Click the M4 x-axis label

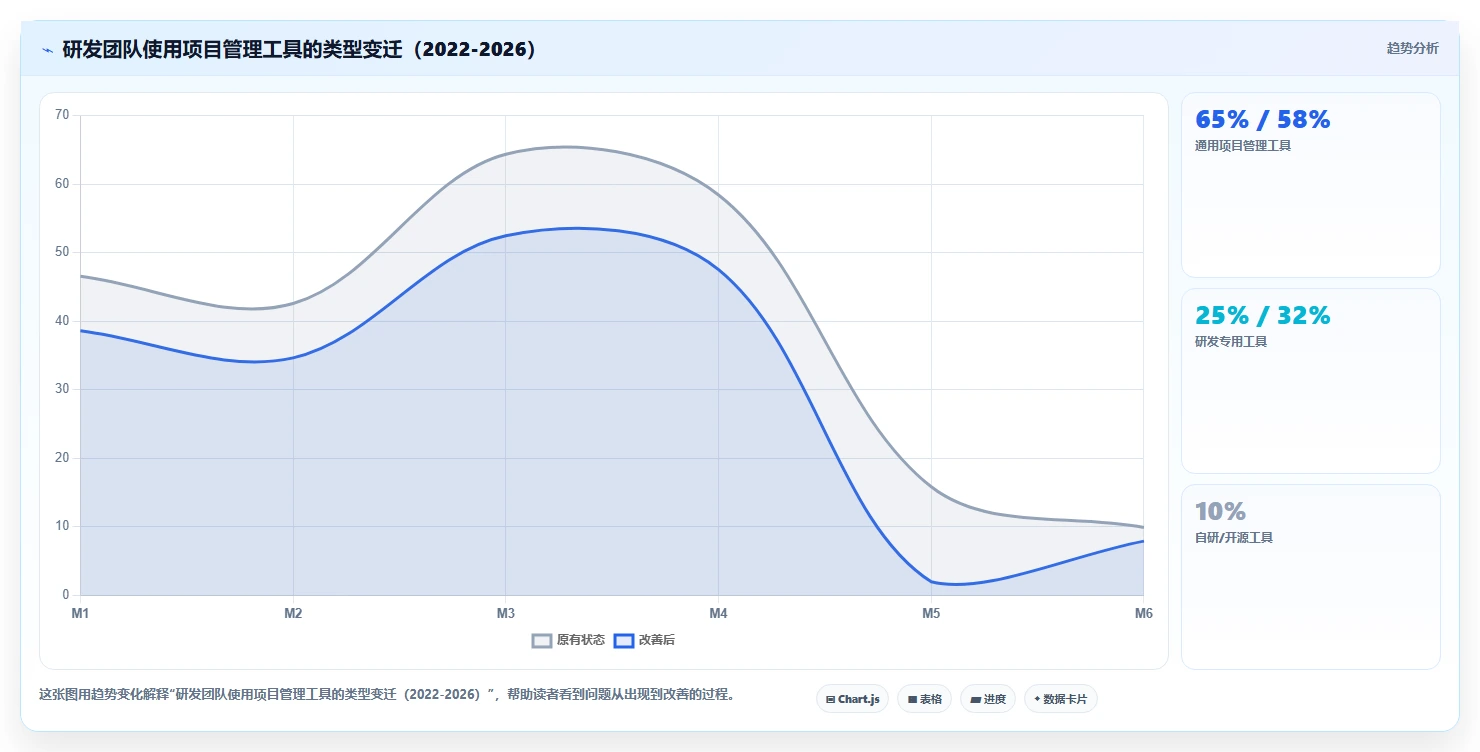point(718,613)
